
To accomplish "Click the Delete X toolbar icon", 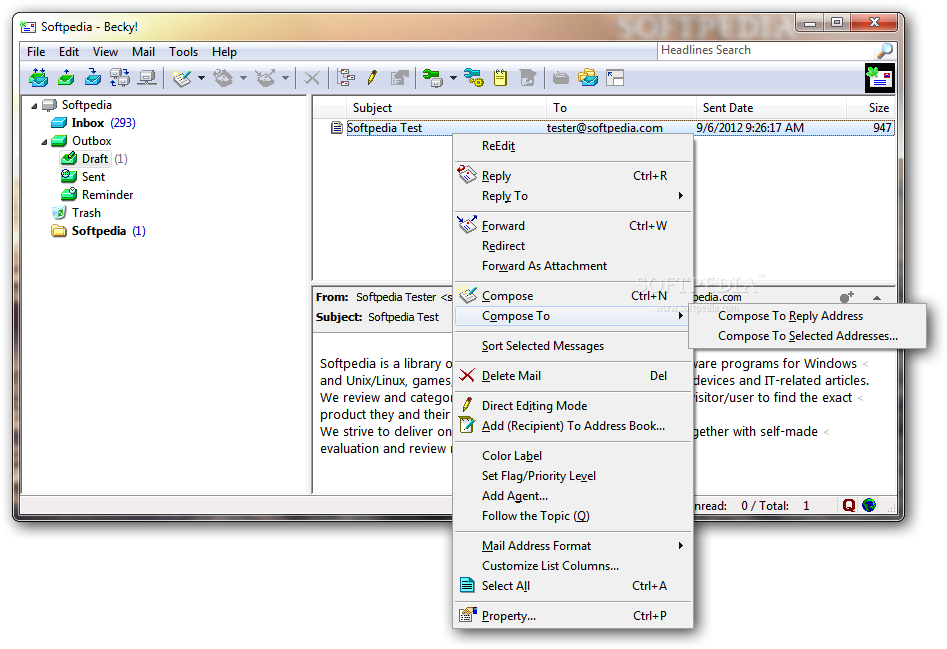I will tap(312, 78).
